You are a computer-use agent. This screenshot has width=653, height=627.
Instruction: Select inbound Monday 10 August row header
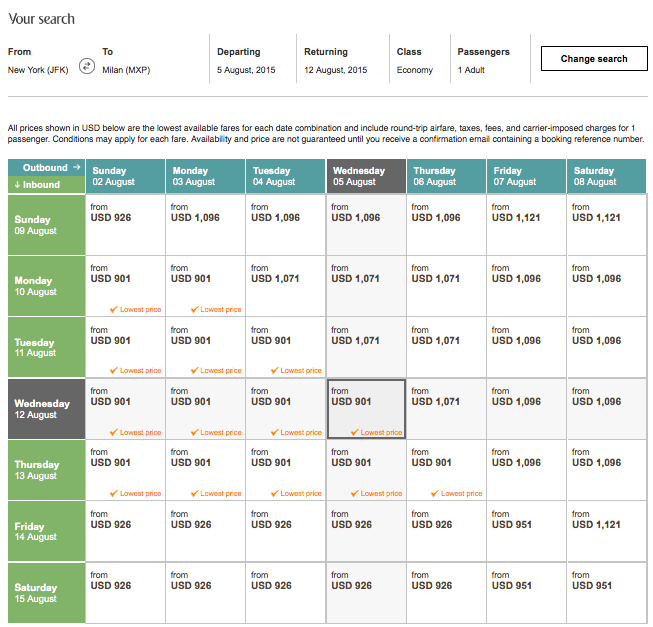pyautogui.click(x=47, y=286)
